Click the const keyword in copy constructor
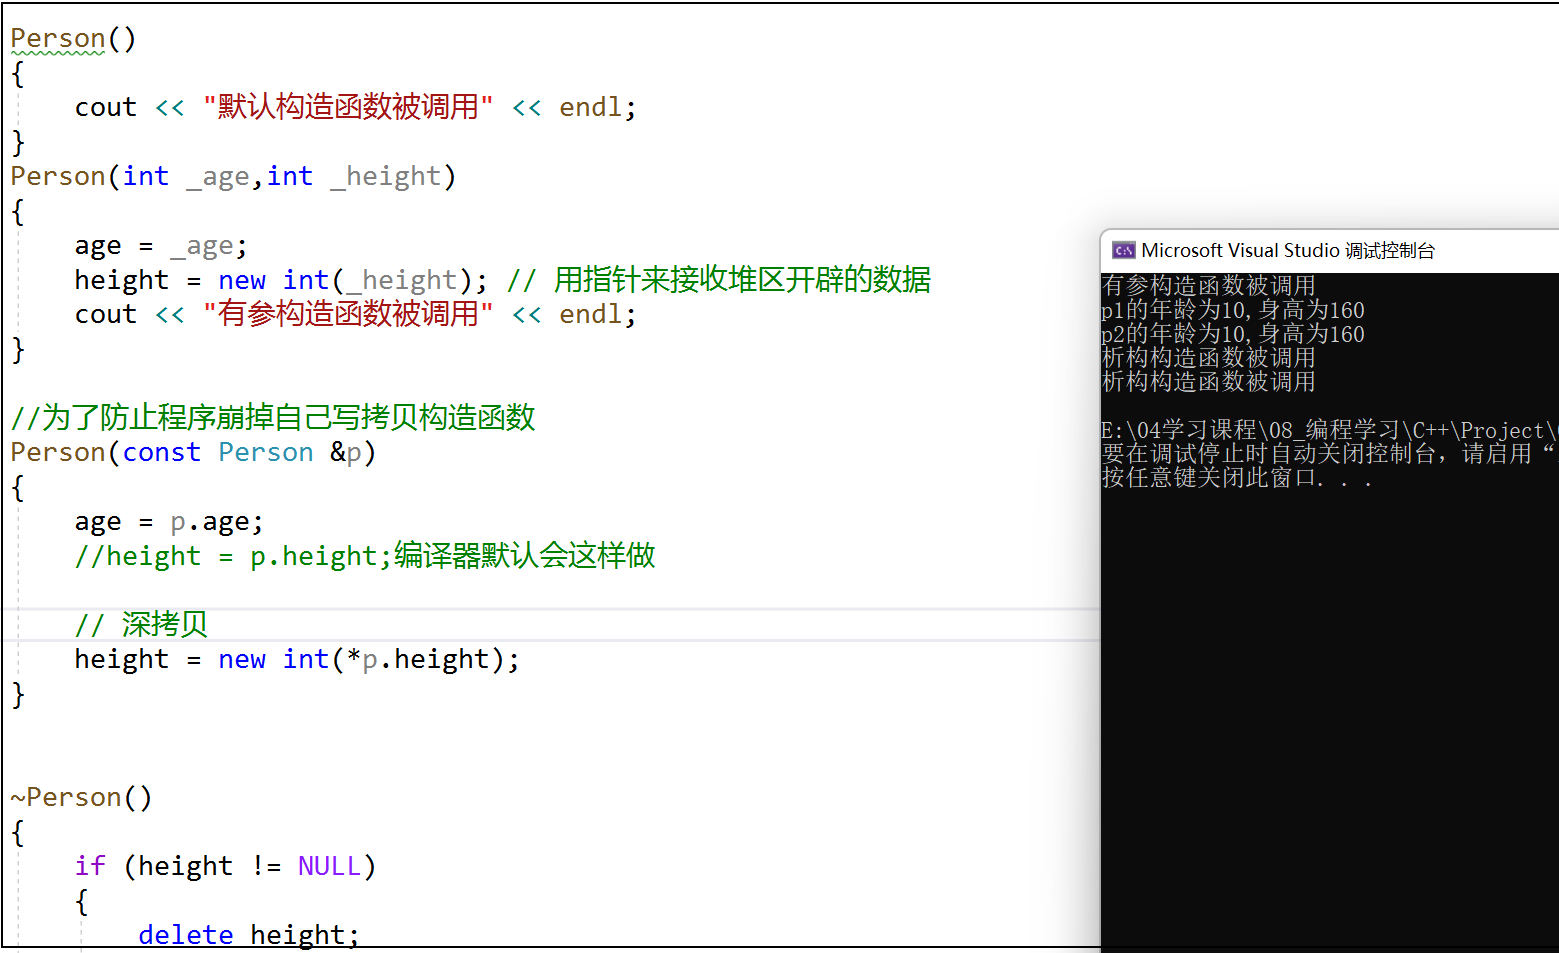Screen dimensions: 1559x953 click(x=161, y=453)
